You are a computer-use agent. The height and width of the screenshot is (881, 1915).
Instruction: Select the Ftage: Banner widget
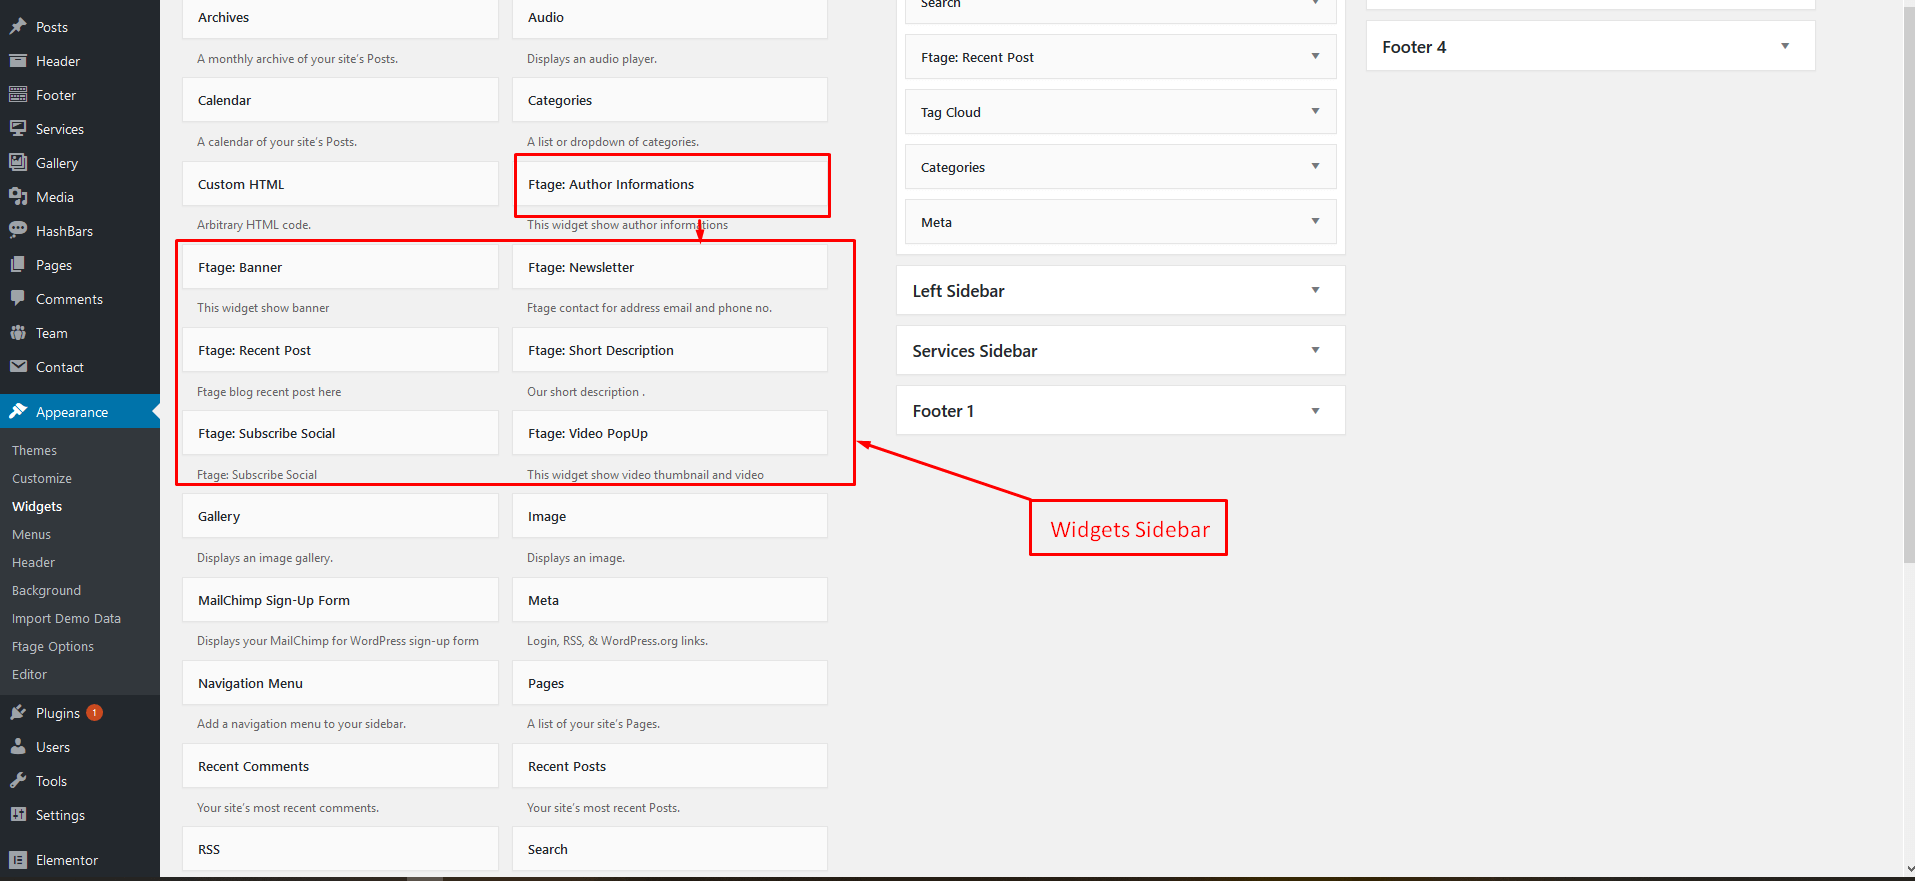coord(340,267)
